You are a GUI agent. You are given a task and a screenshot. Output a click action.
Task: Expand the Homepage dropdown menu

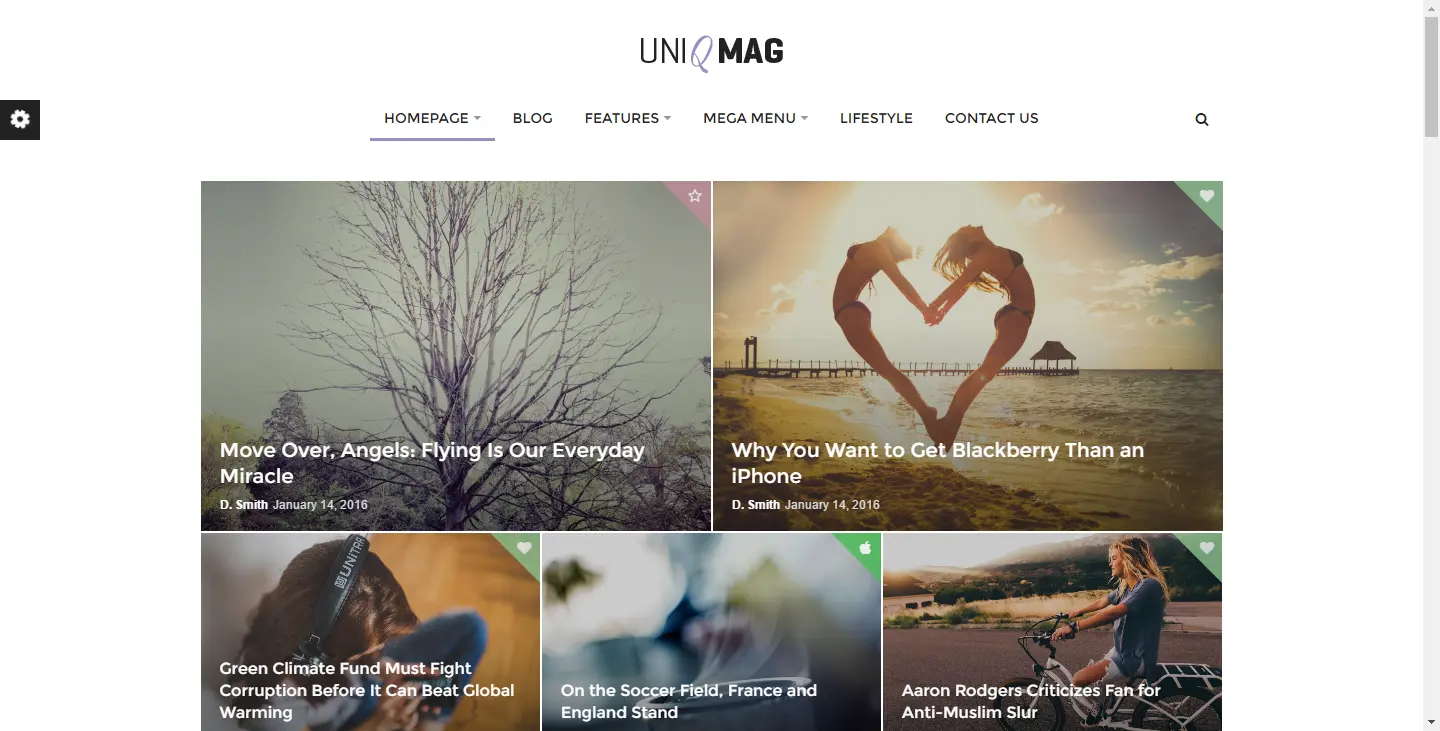(432, 118)
